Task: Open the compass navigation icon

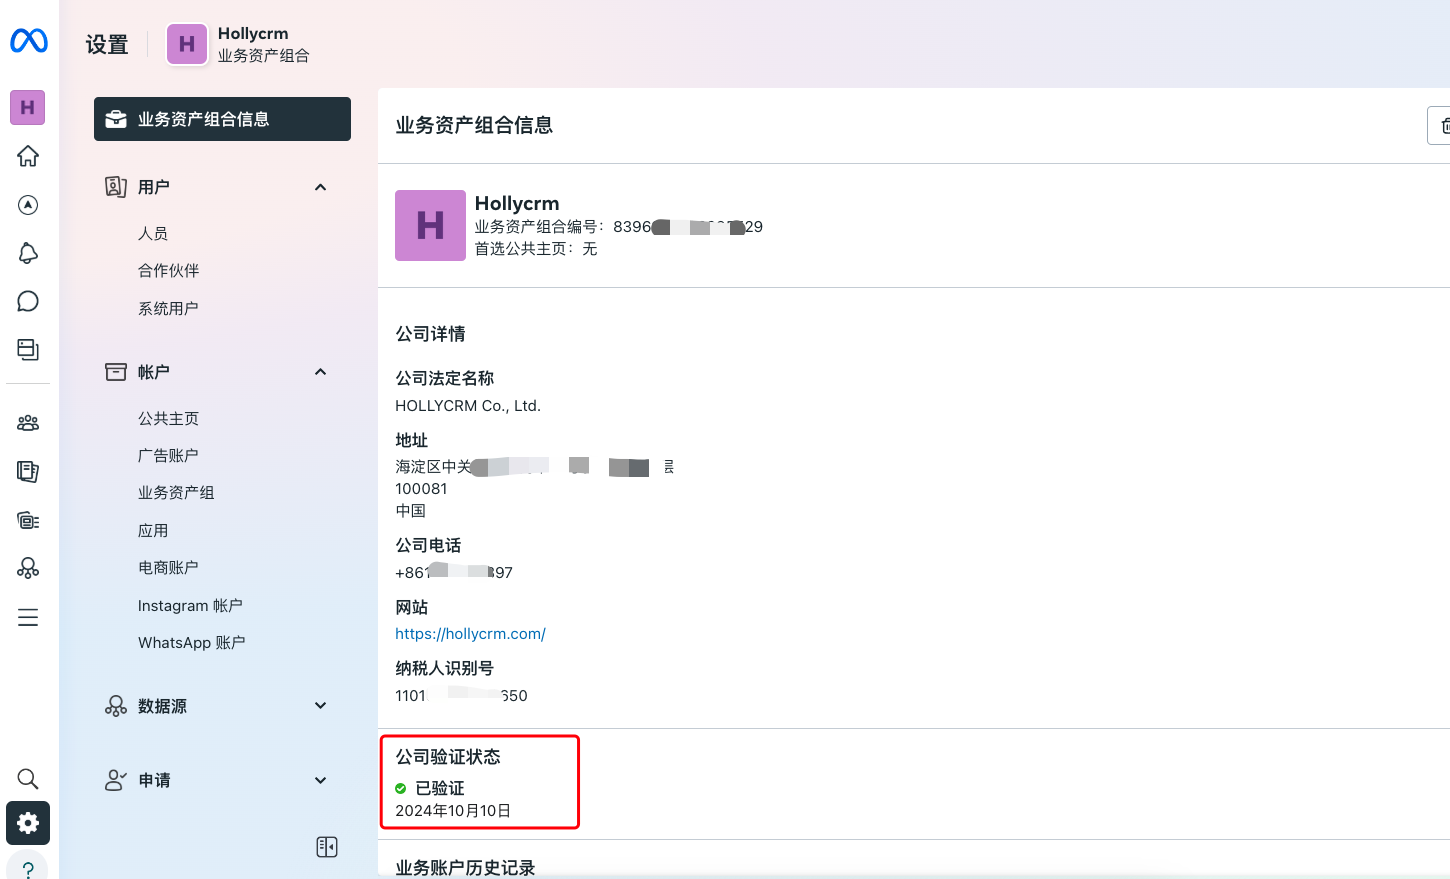Action: [28, 205]
